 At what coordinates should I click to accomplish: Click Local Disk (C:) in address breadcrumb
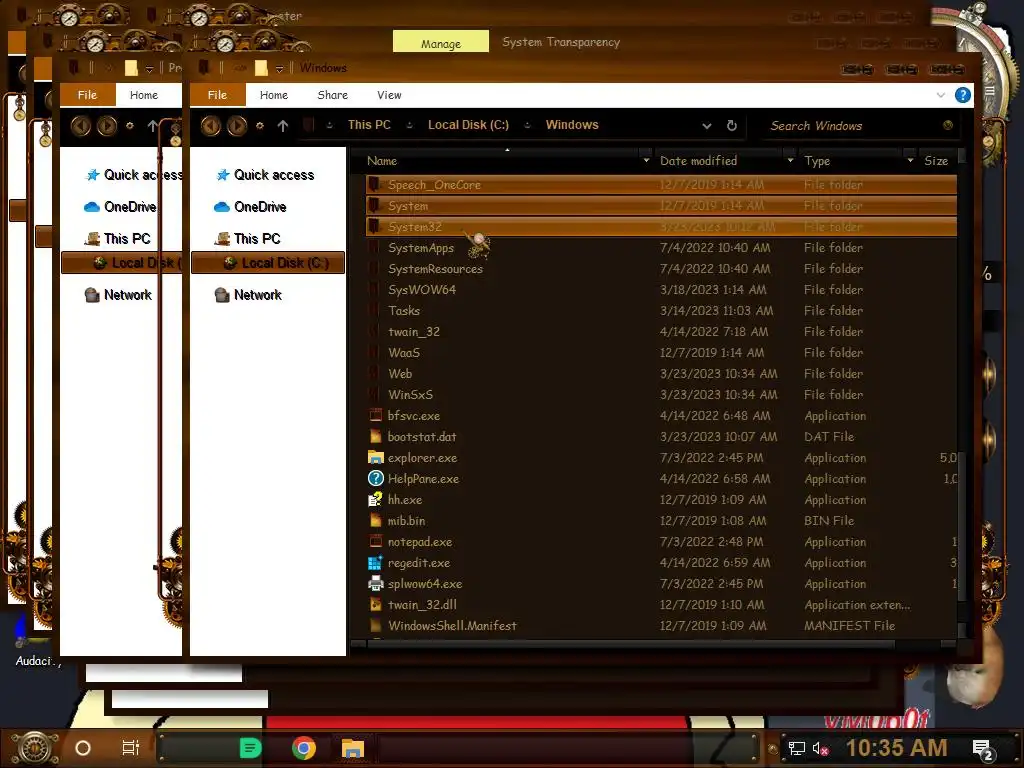468,125
